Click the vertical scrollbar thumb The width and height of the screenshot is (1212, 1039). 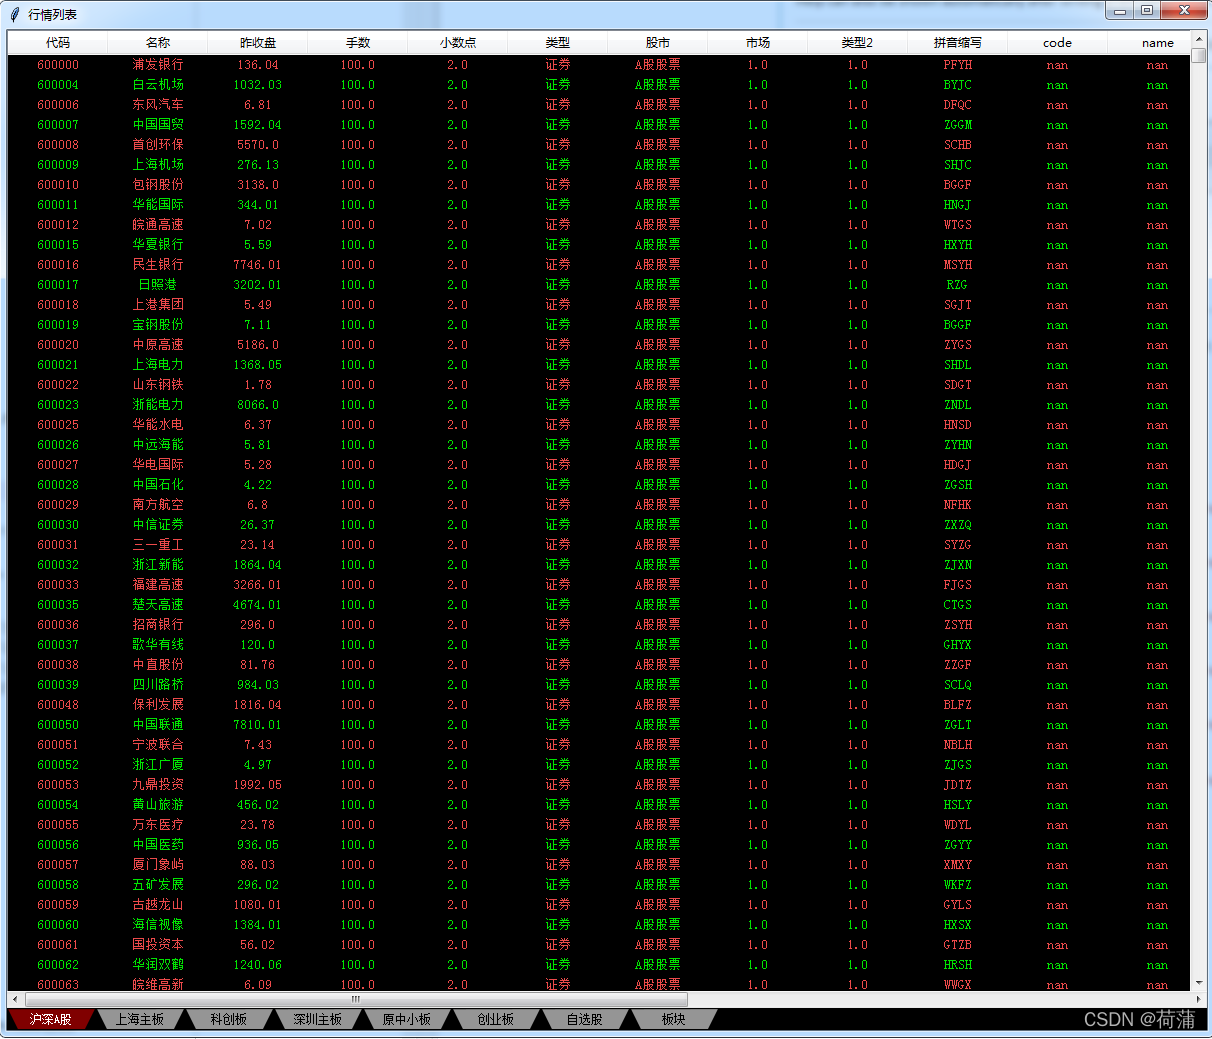pyautogui.click(x=1199, y=56)
